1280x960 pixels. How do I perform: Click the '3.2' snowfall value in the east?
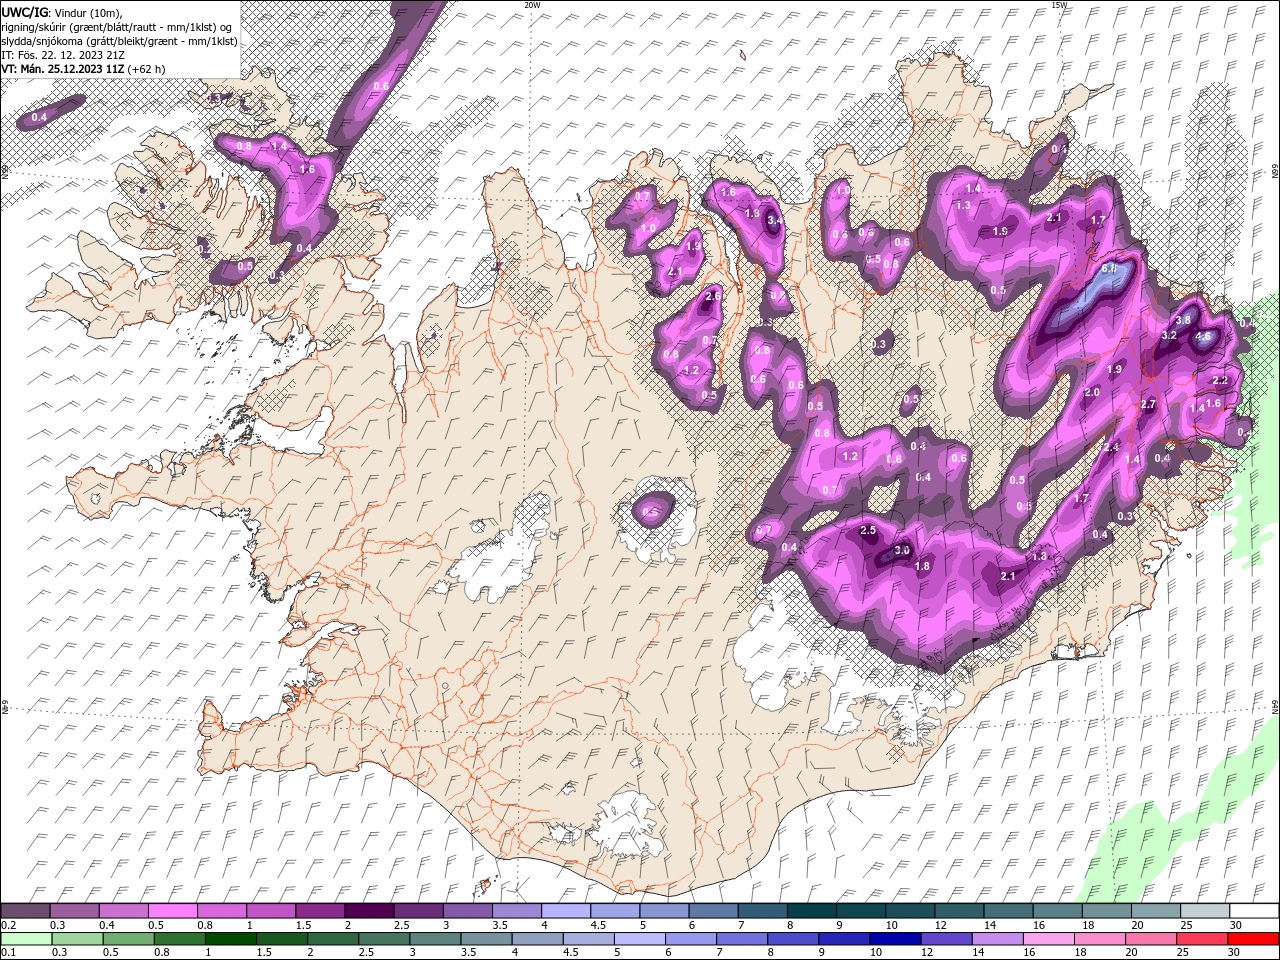pyautogui.click(x=1168, y=336)
